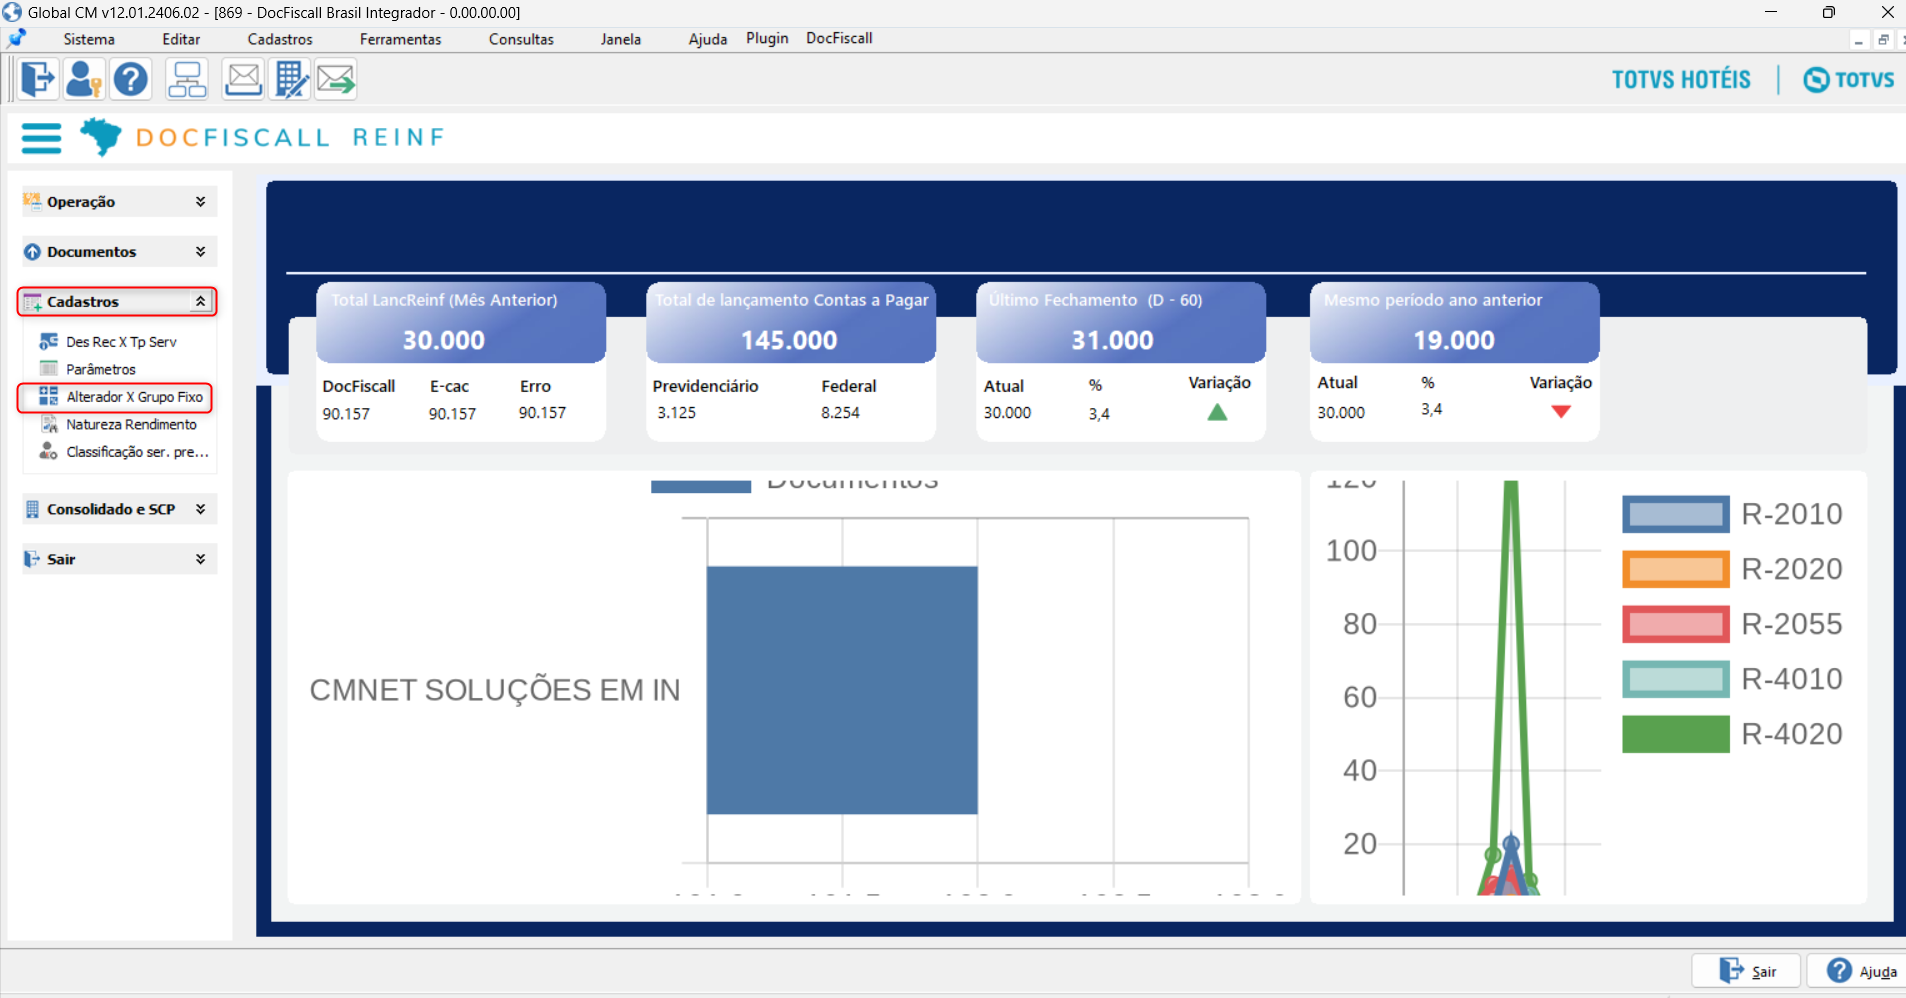Expand the Documentos sidebar section
This screenshot has height=998, width=1906.
(119, 252)
